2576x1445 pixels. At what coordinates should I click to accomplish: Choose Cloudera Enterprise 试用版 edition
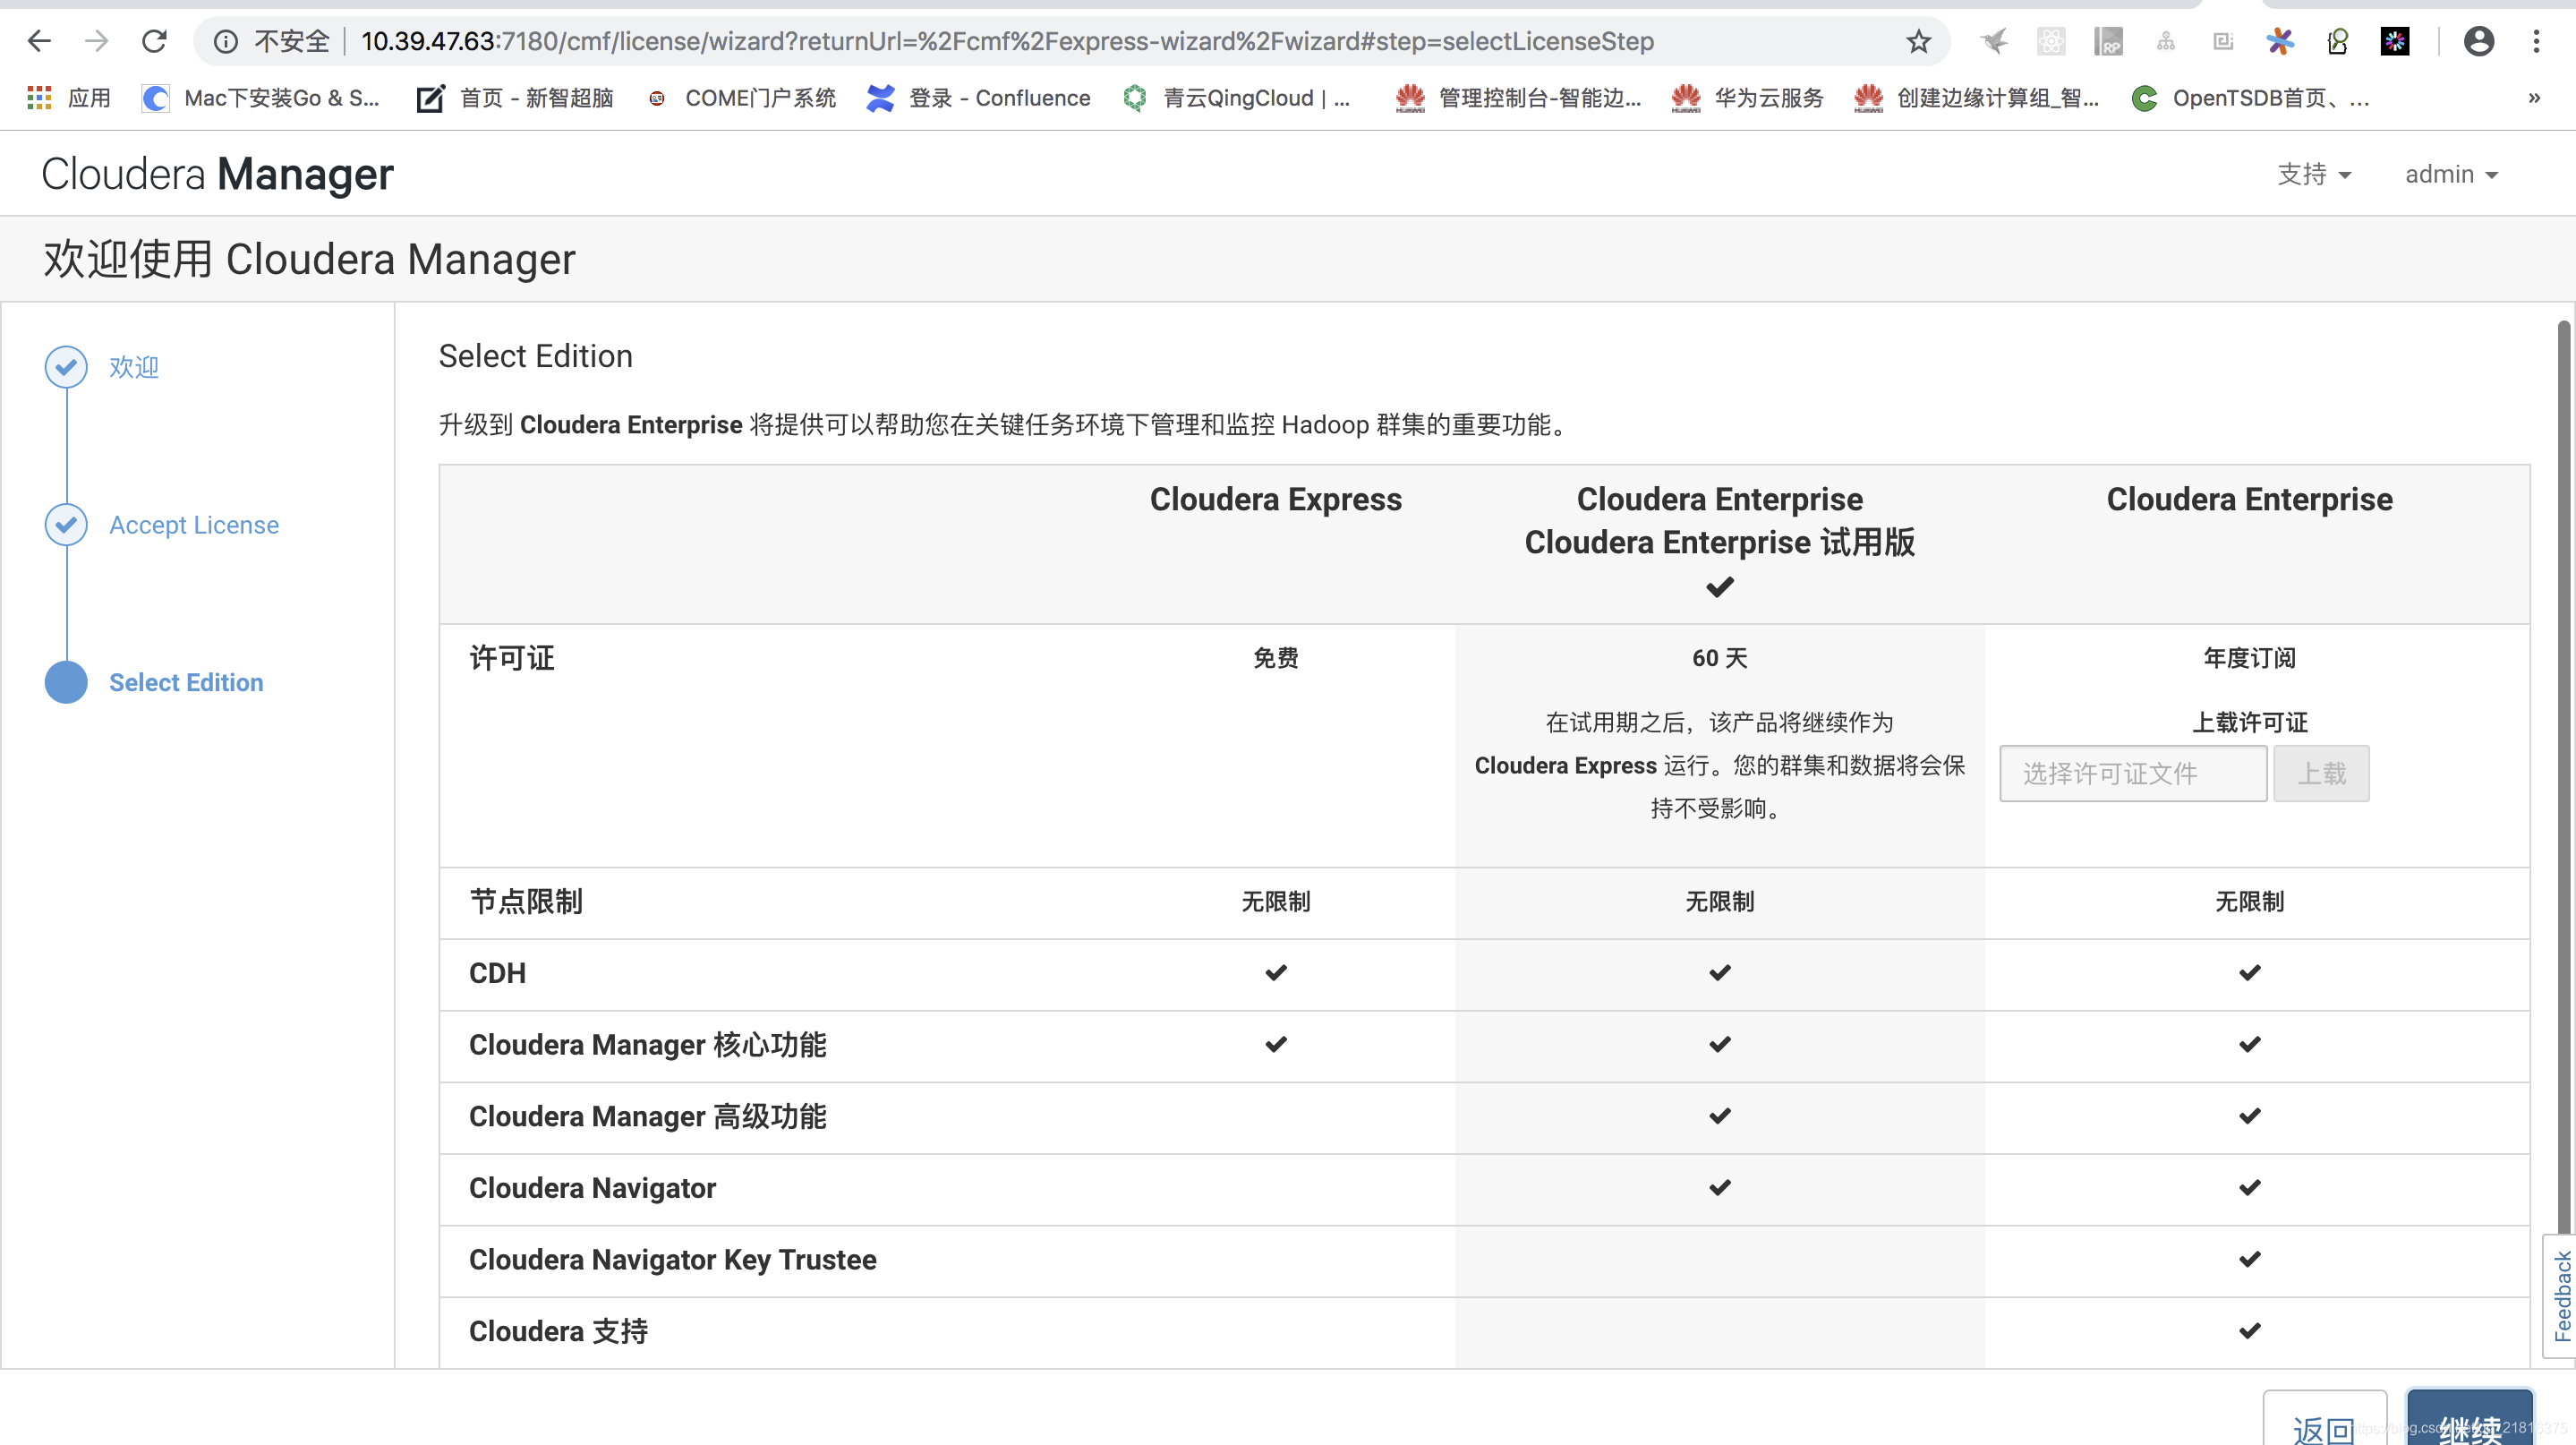(x=1720, y=542)
